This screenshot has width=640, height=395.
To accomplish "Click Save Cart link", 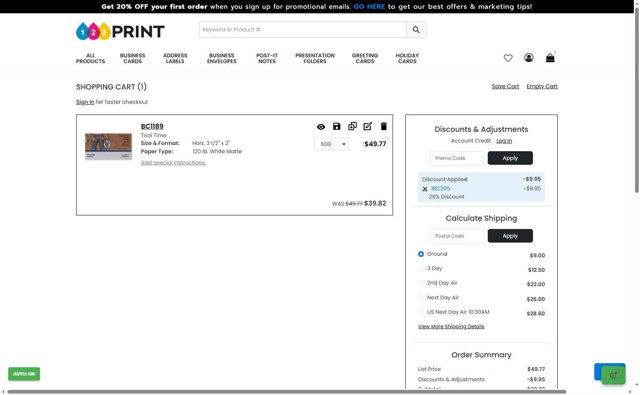I will pos(505,86).
